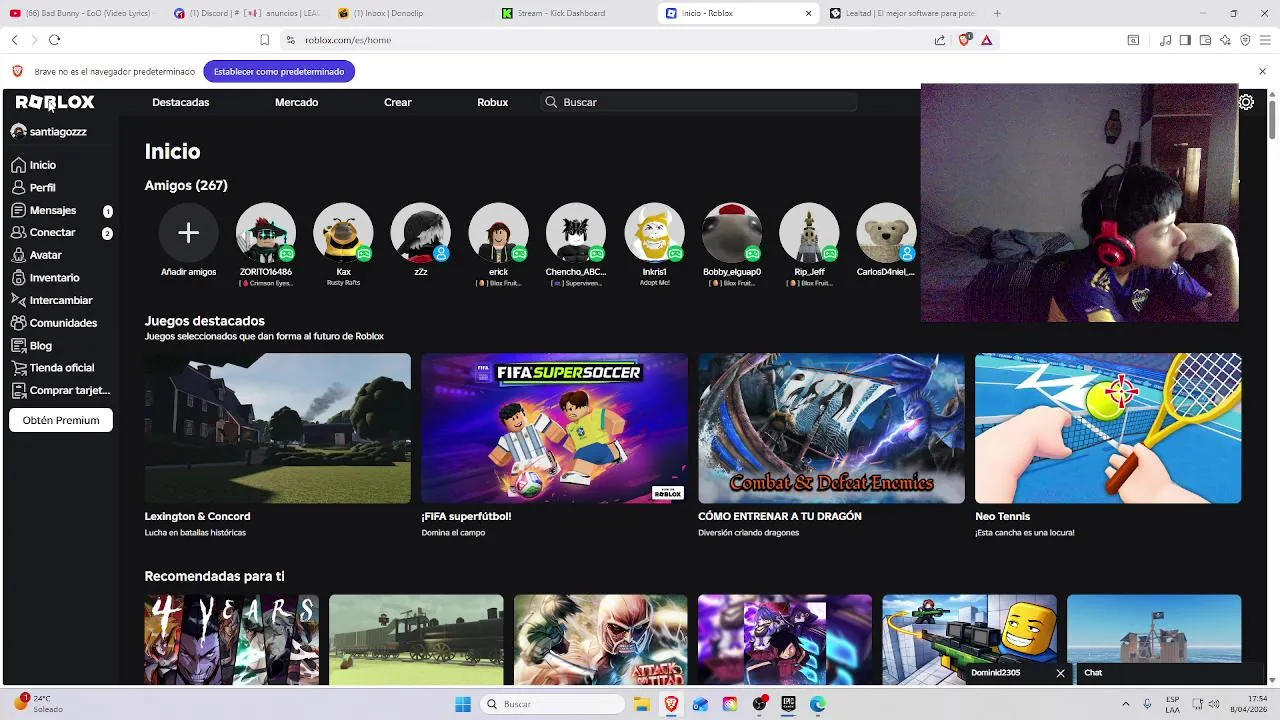Open the Lexington & Concord game thumbnail
Viewport: 1280px width, 720px height.
coord(277,428)
